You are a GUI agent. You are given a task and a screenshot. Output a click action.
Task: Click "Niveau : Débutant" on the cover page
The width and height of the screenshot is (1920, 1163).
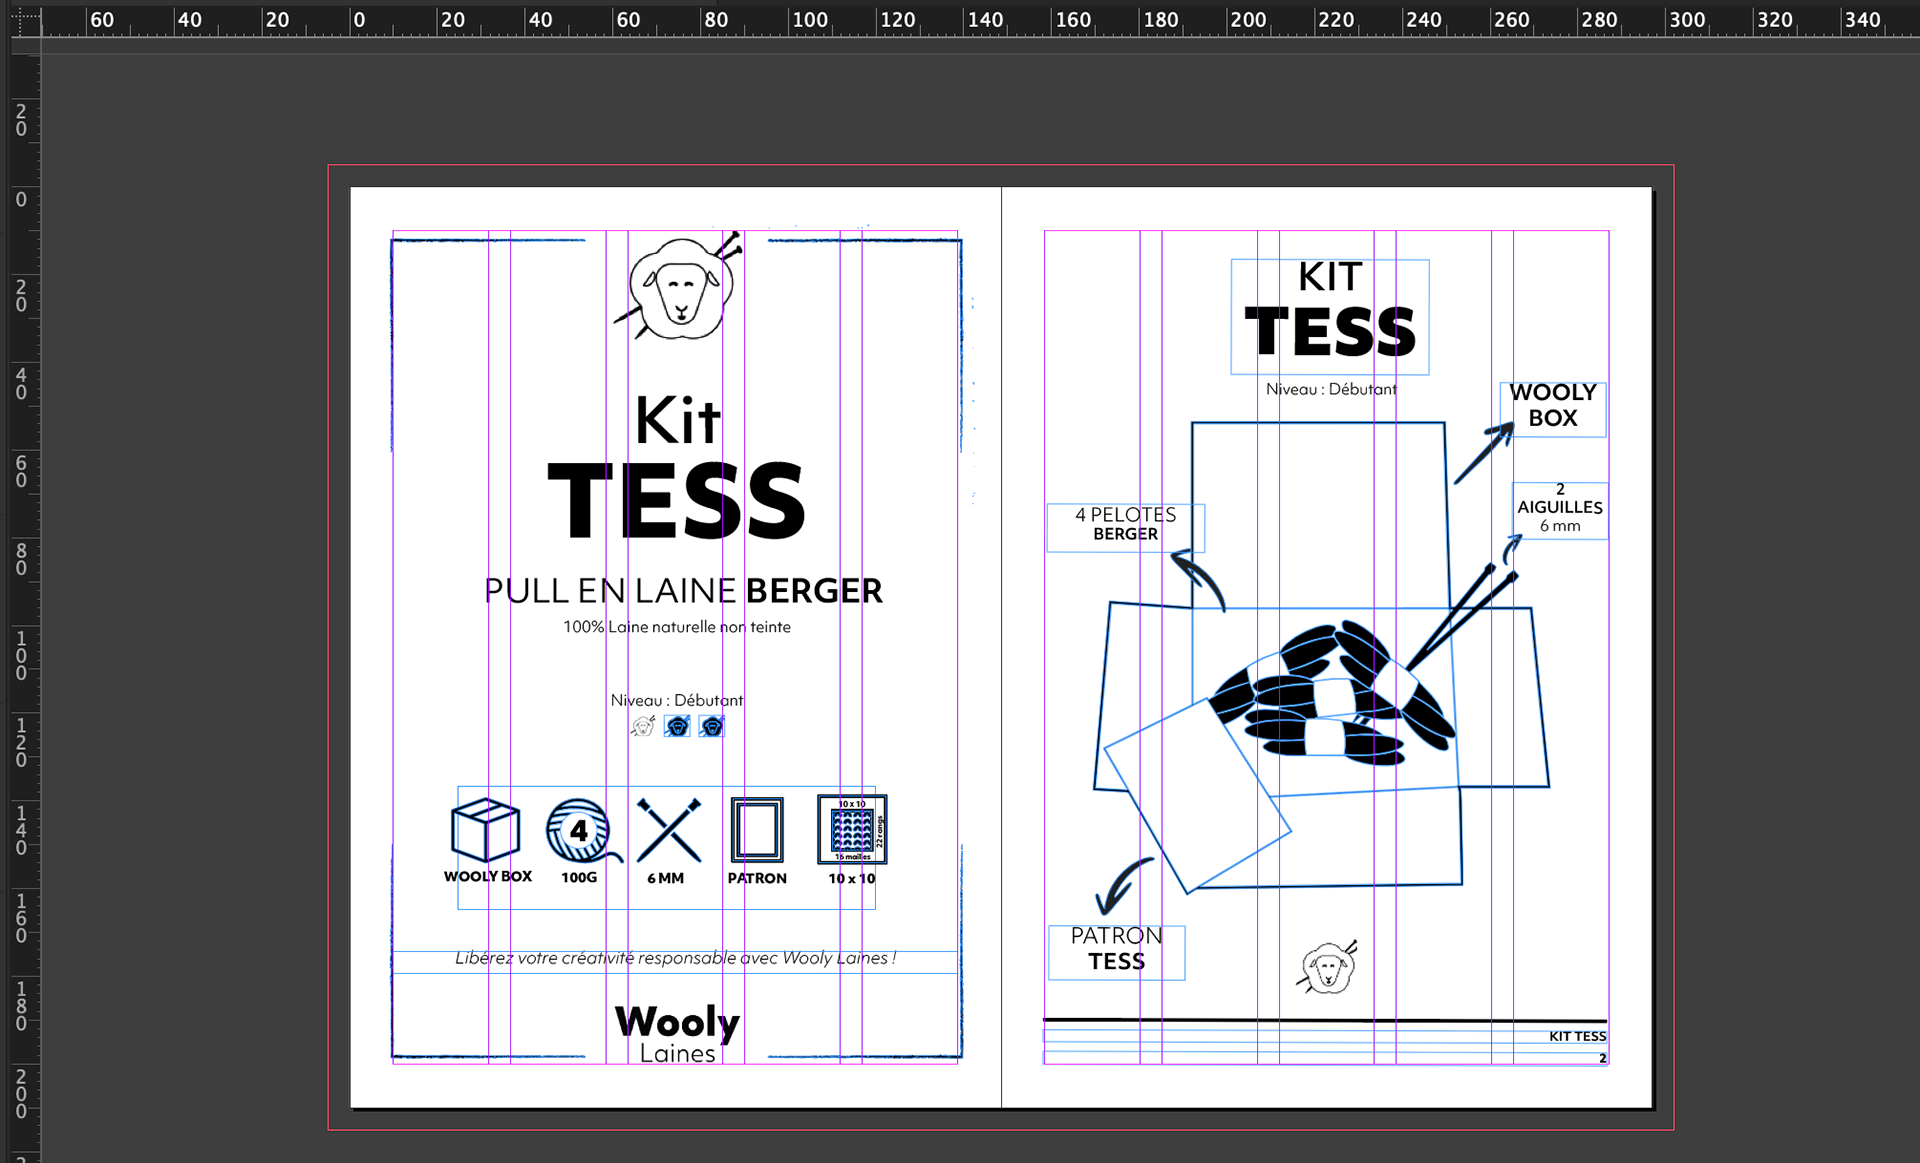point(677,700)
